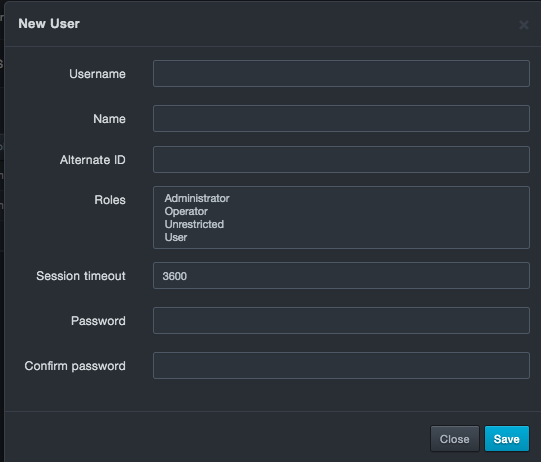Viewport: 541px width, 462px height.
Task: Click the Confirm password label text
Action: [75, 366]
